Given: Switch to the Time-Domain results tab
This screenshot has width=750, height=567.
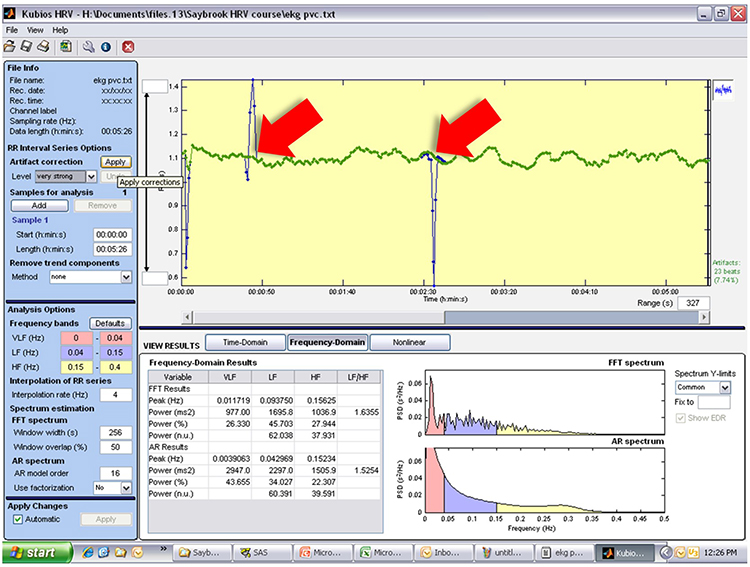Looking at the screenshot, I should [x=244, y=341].
